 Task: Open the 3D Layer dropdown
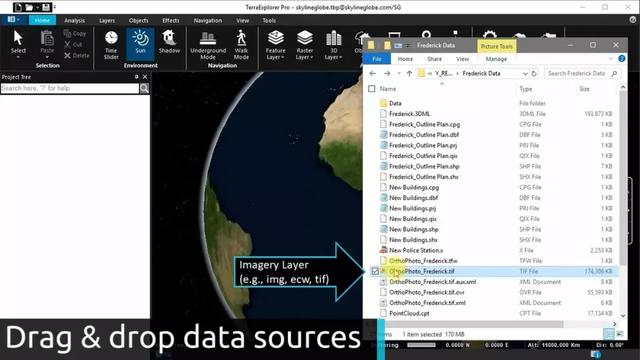pos(333,45)
